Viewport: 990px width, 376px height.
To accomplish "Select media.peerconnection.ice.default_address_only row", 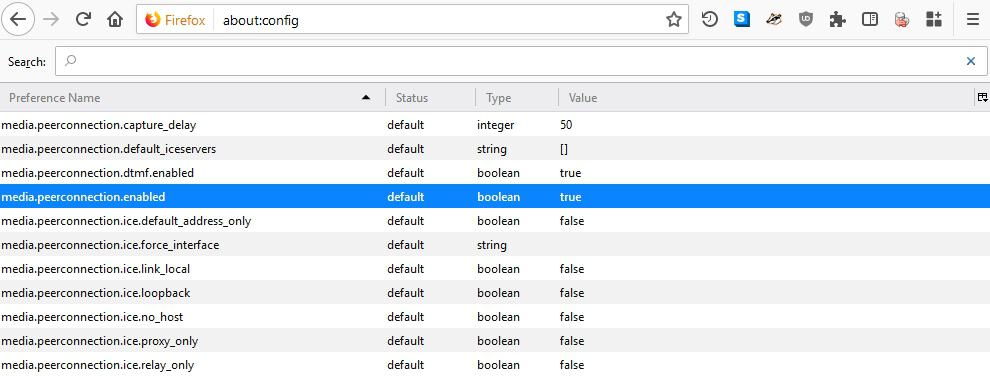I will point(495,221).
